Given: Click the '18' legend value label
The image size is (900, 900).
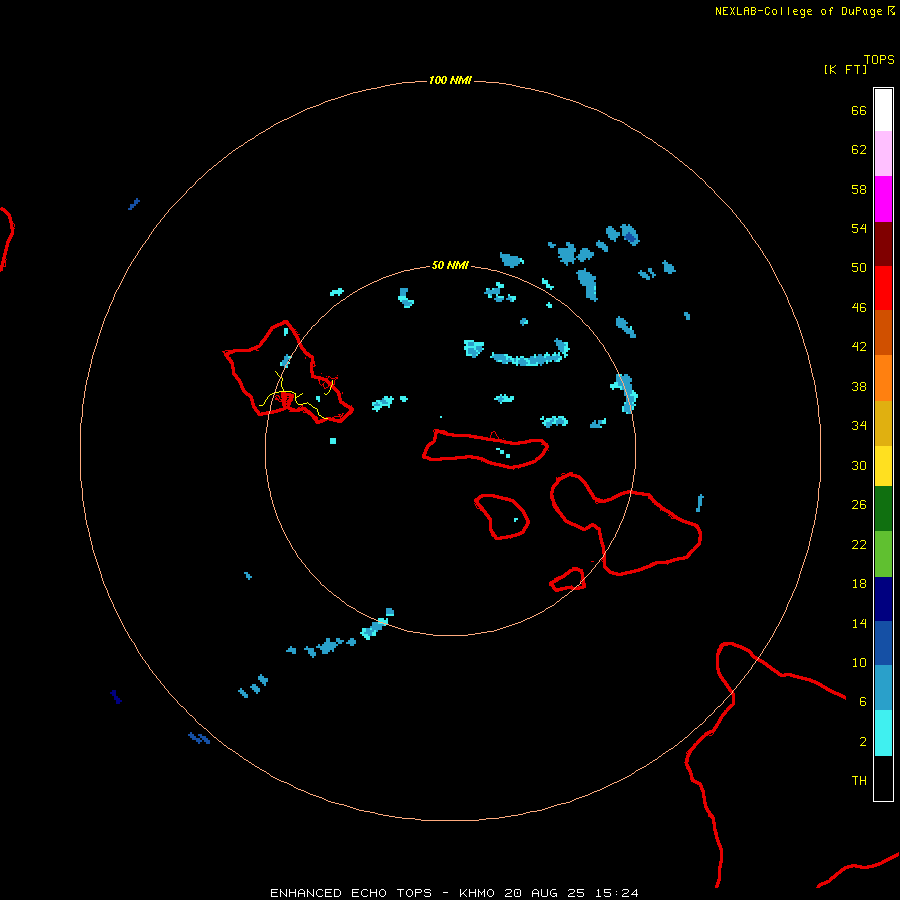Looking at the screenshot, I should (859, 584).
